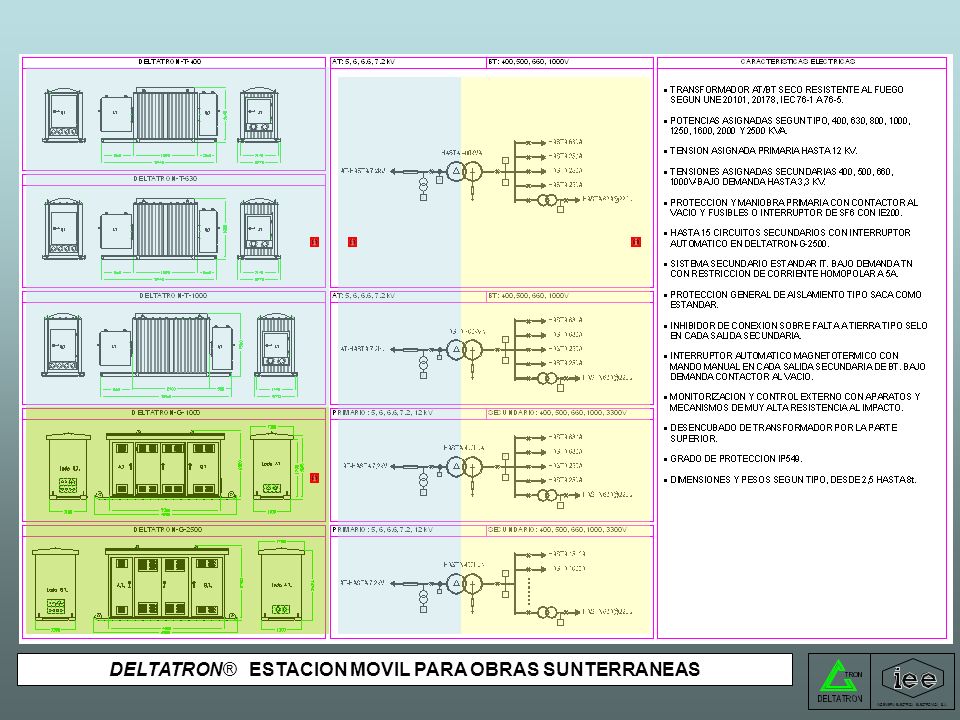
Task: Click the CARACTERISTICAS ELECTRICAS heading
Action: click(x=798, y=62)
